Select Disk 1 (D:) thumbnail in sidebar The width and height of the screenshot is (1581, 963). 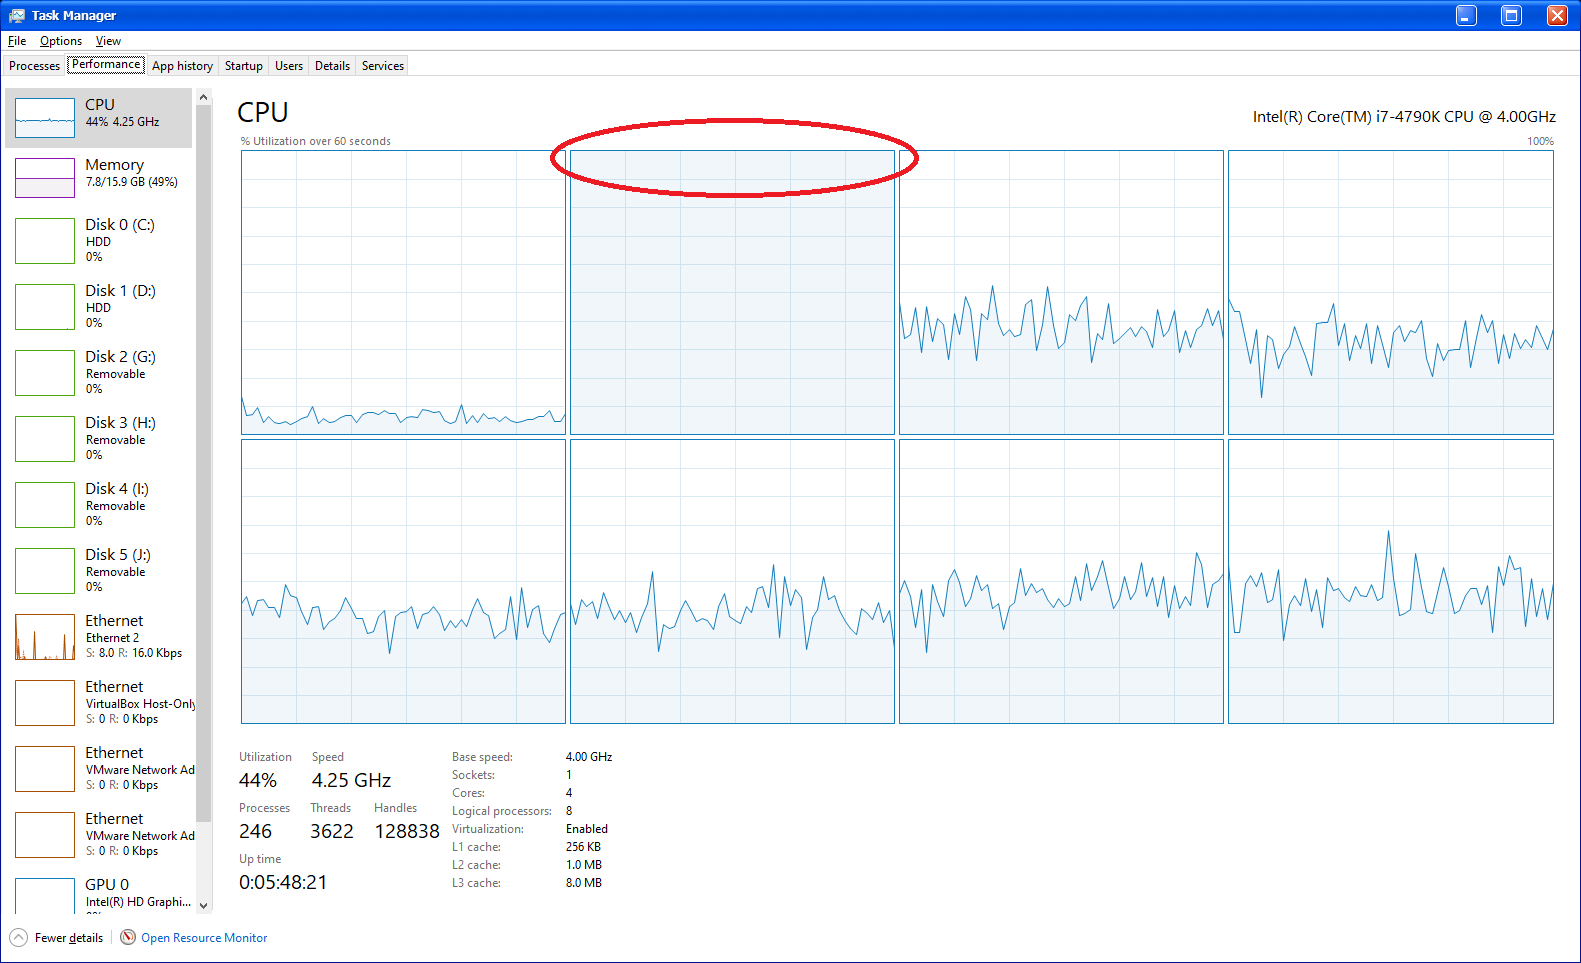tap(45, 307)
